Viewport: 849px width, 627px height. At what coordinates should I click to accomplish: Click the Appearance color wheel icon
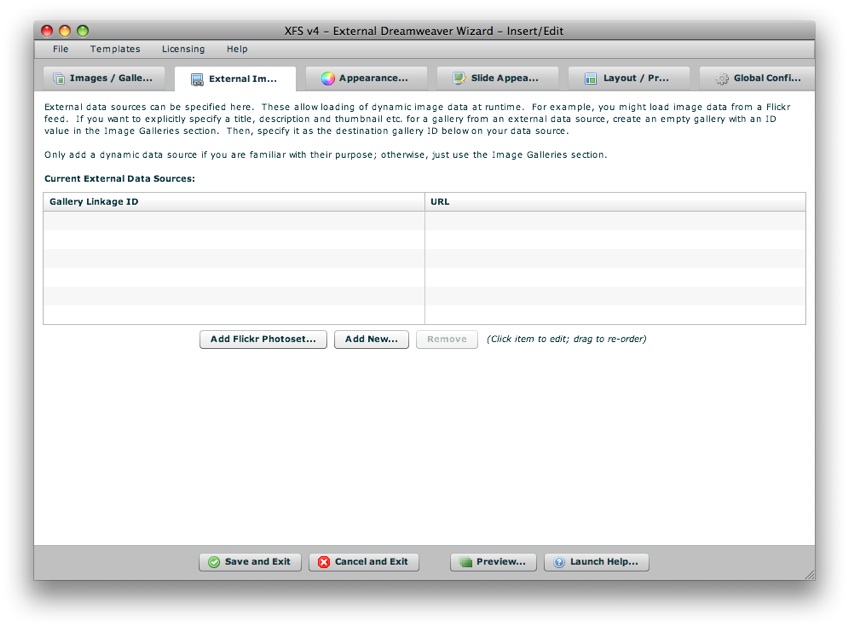tap(328, 79)
